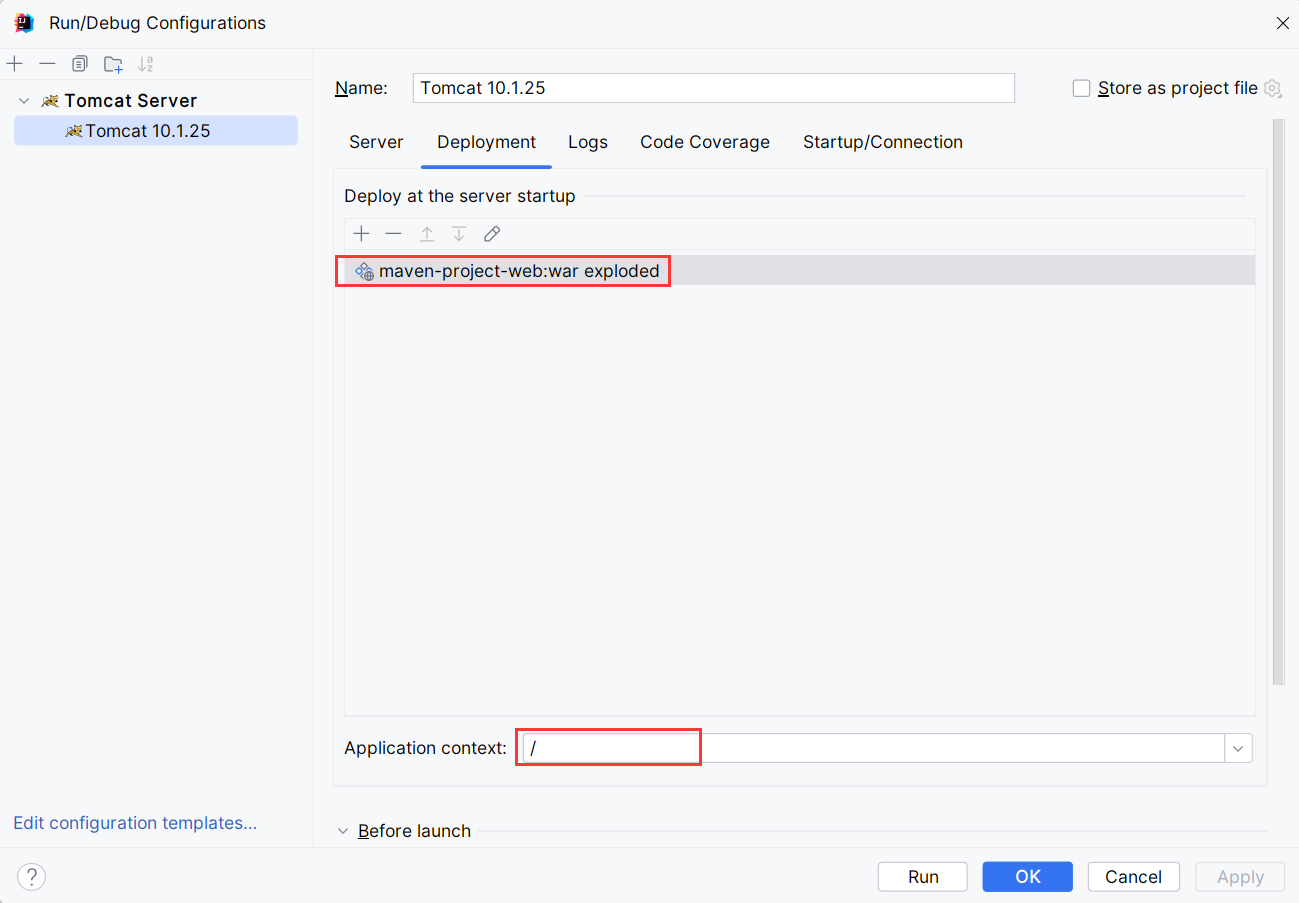Open Startup/Connection tab
1299x903 pixels.
pos(883,142)
